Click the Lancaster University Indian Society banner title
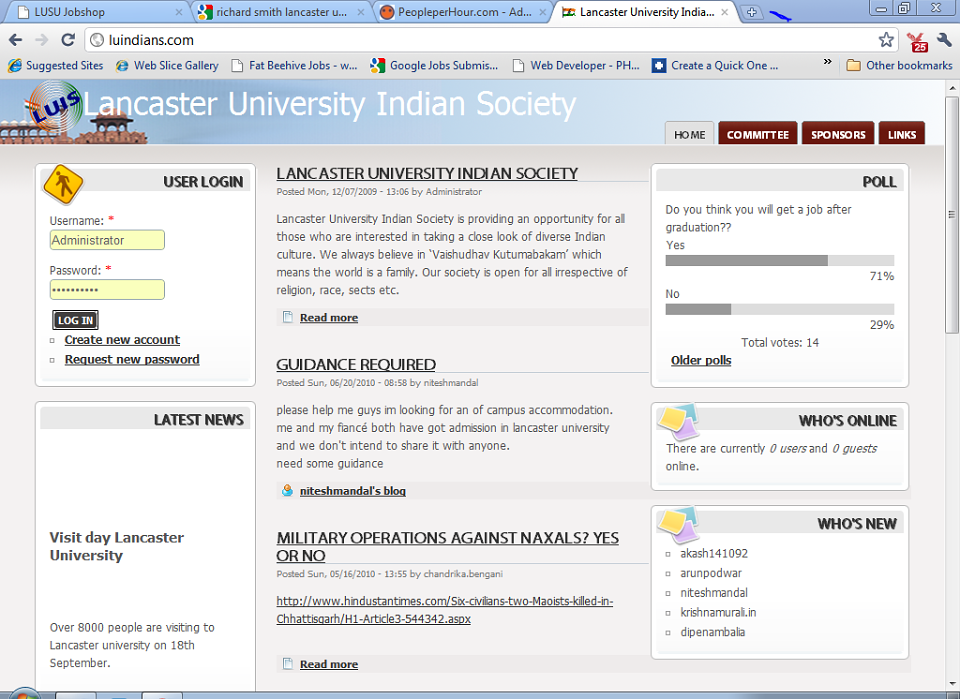 [329, 105]
